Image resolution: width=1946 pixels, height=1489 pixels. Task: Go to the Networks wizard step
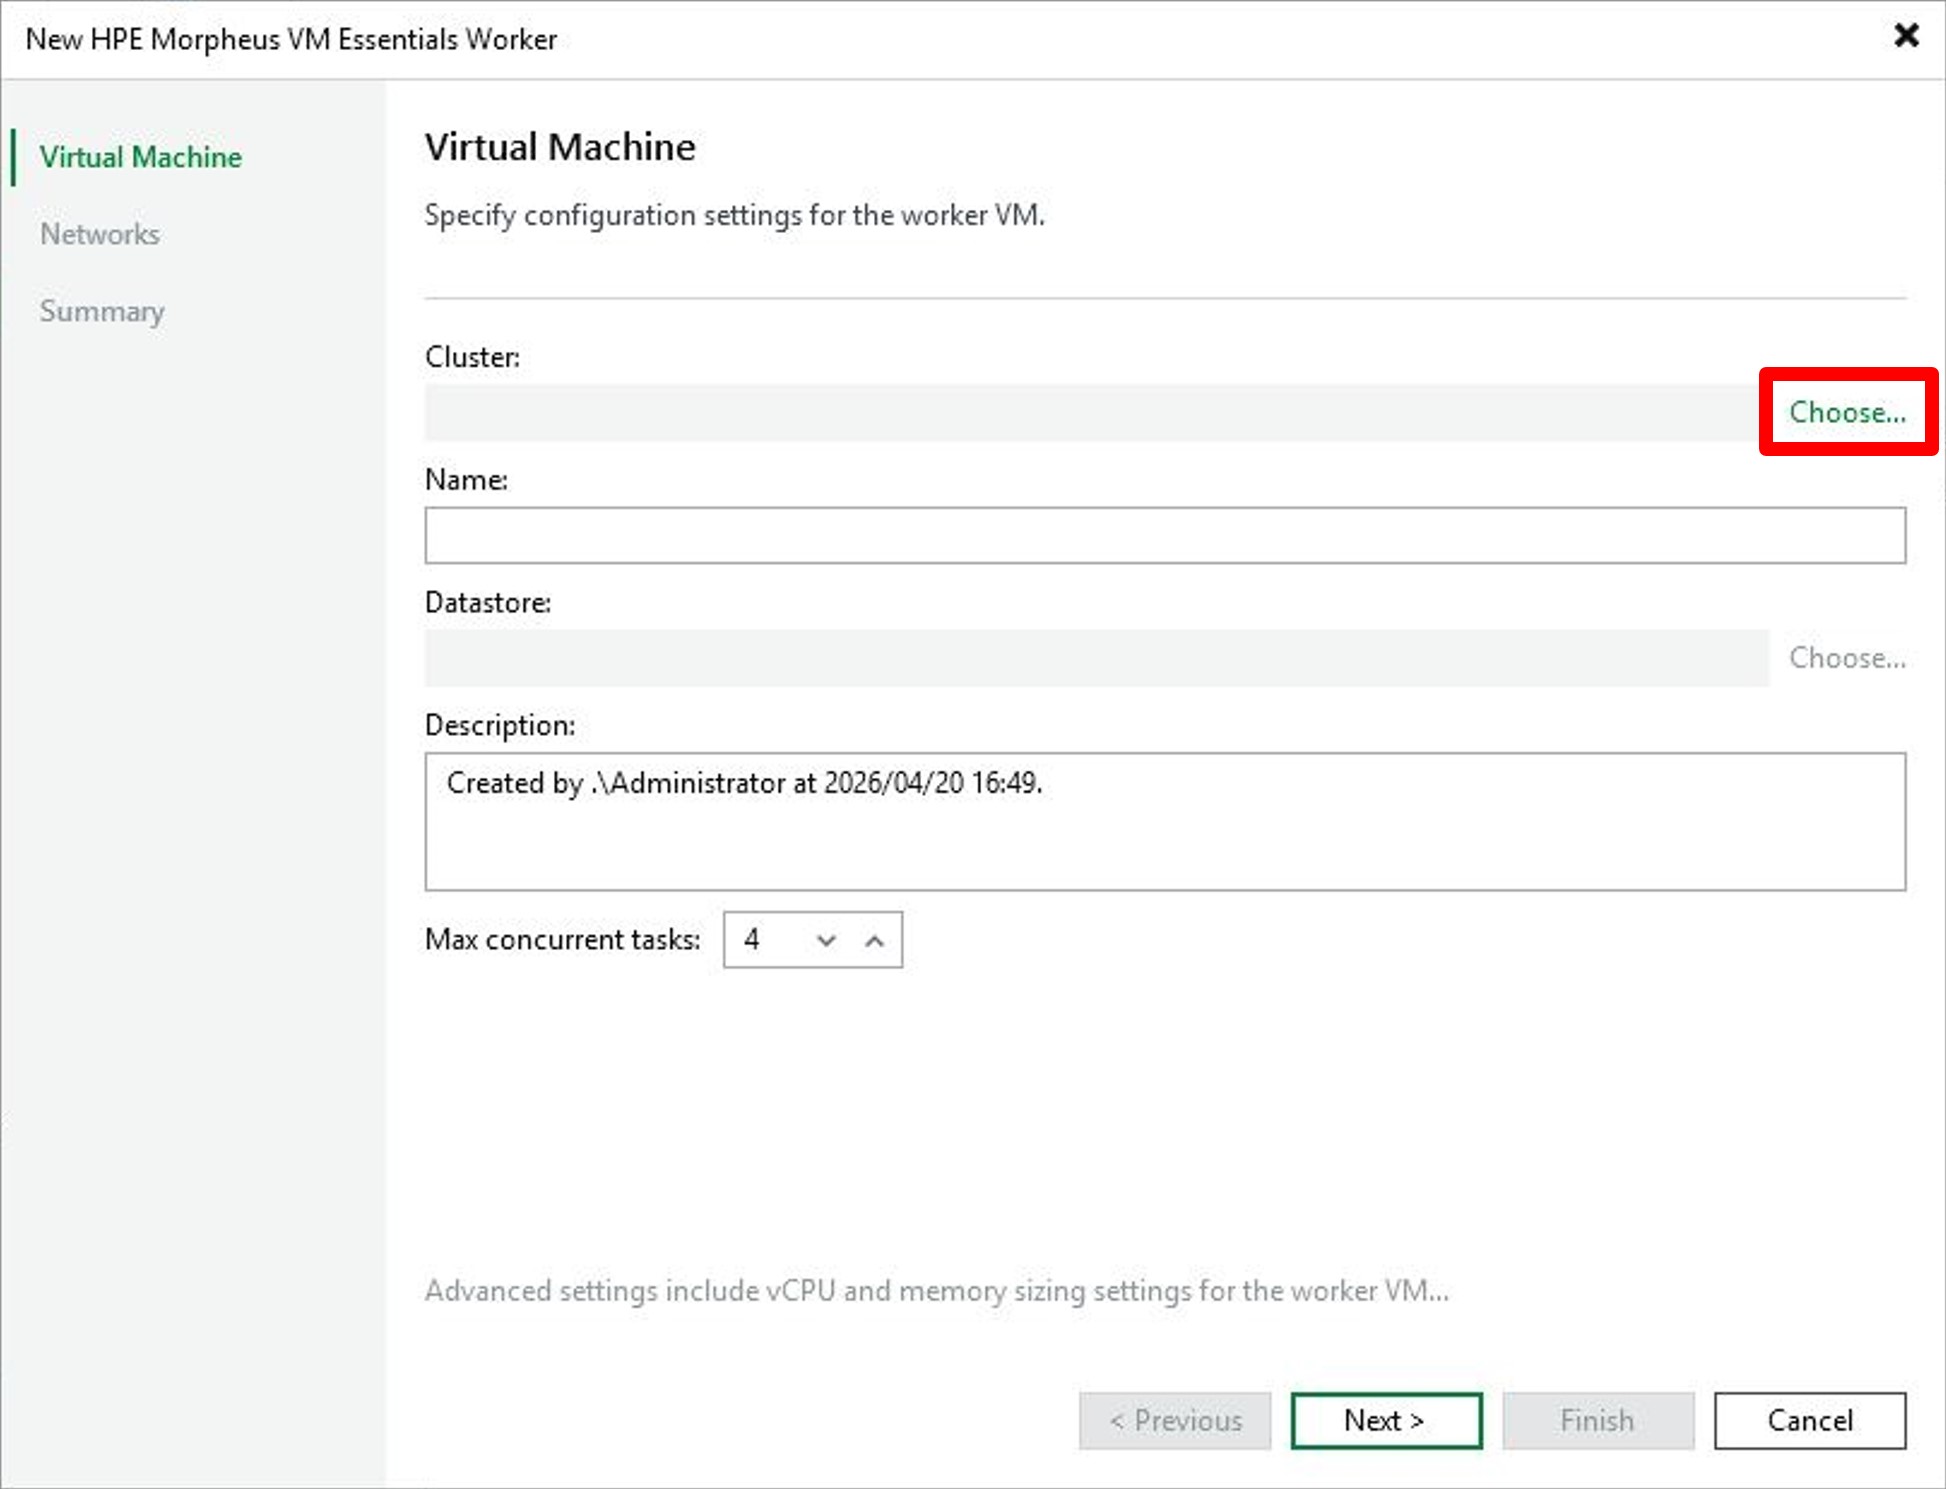tap(100, 234)
